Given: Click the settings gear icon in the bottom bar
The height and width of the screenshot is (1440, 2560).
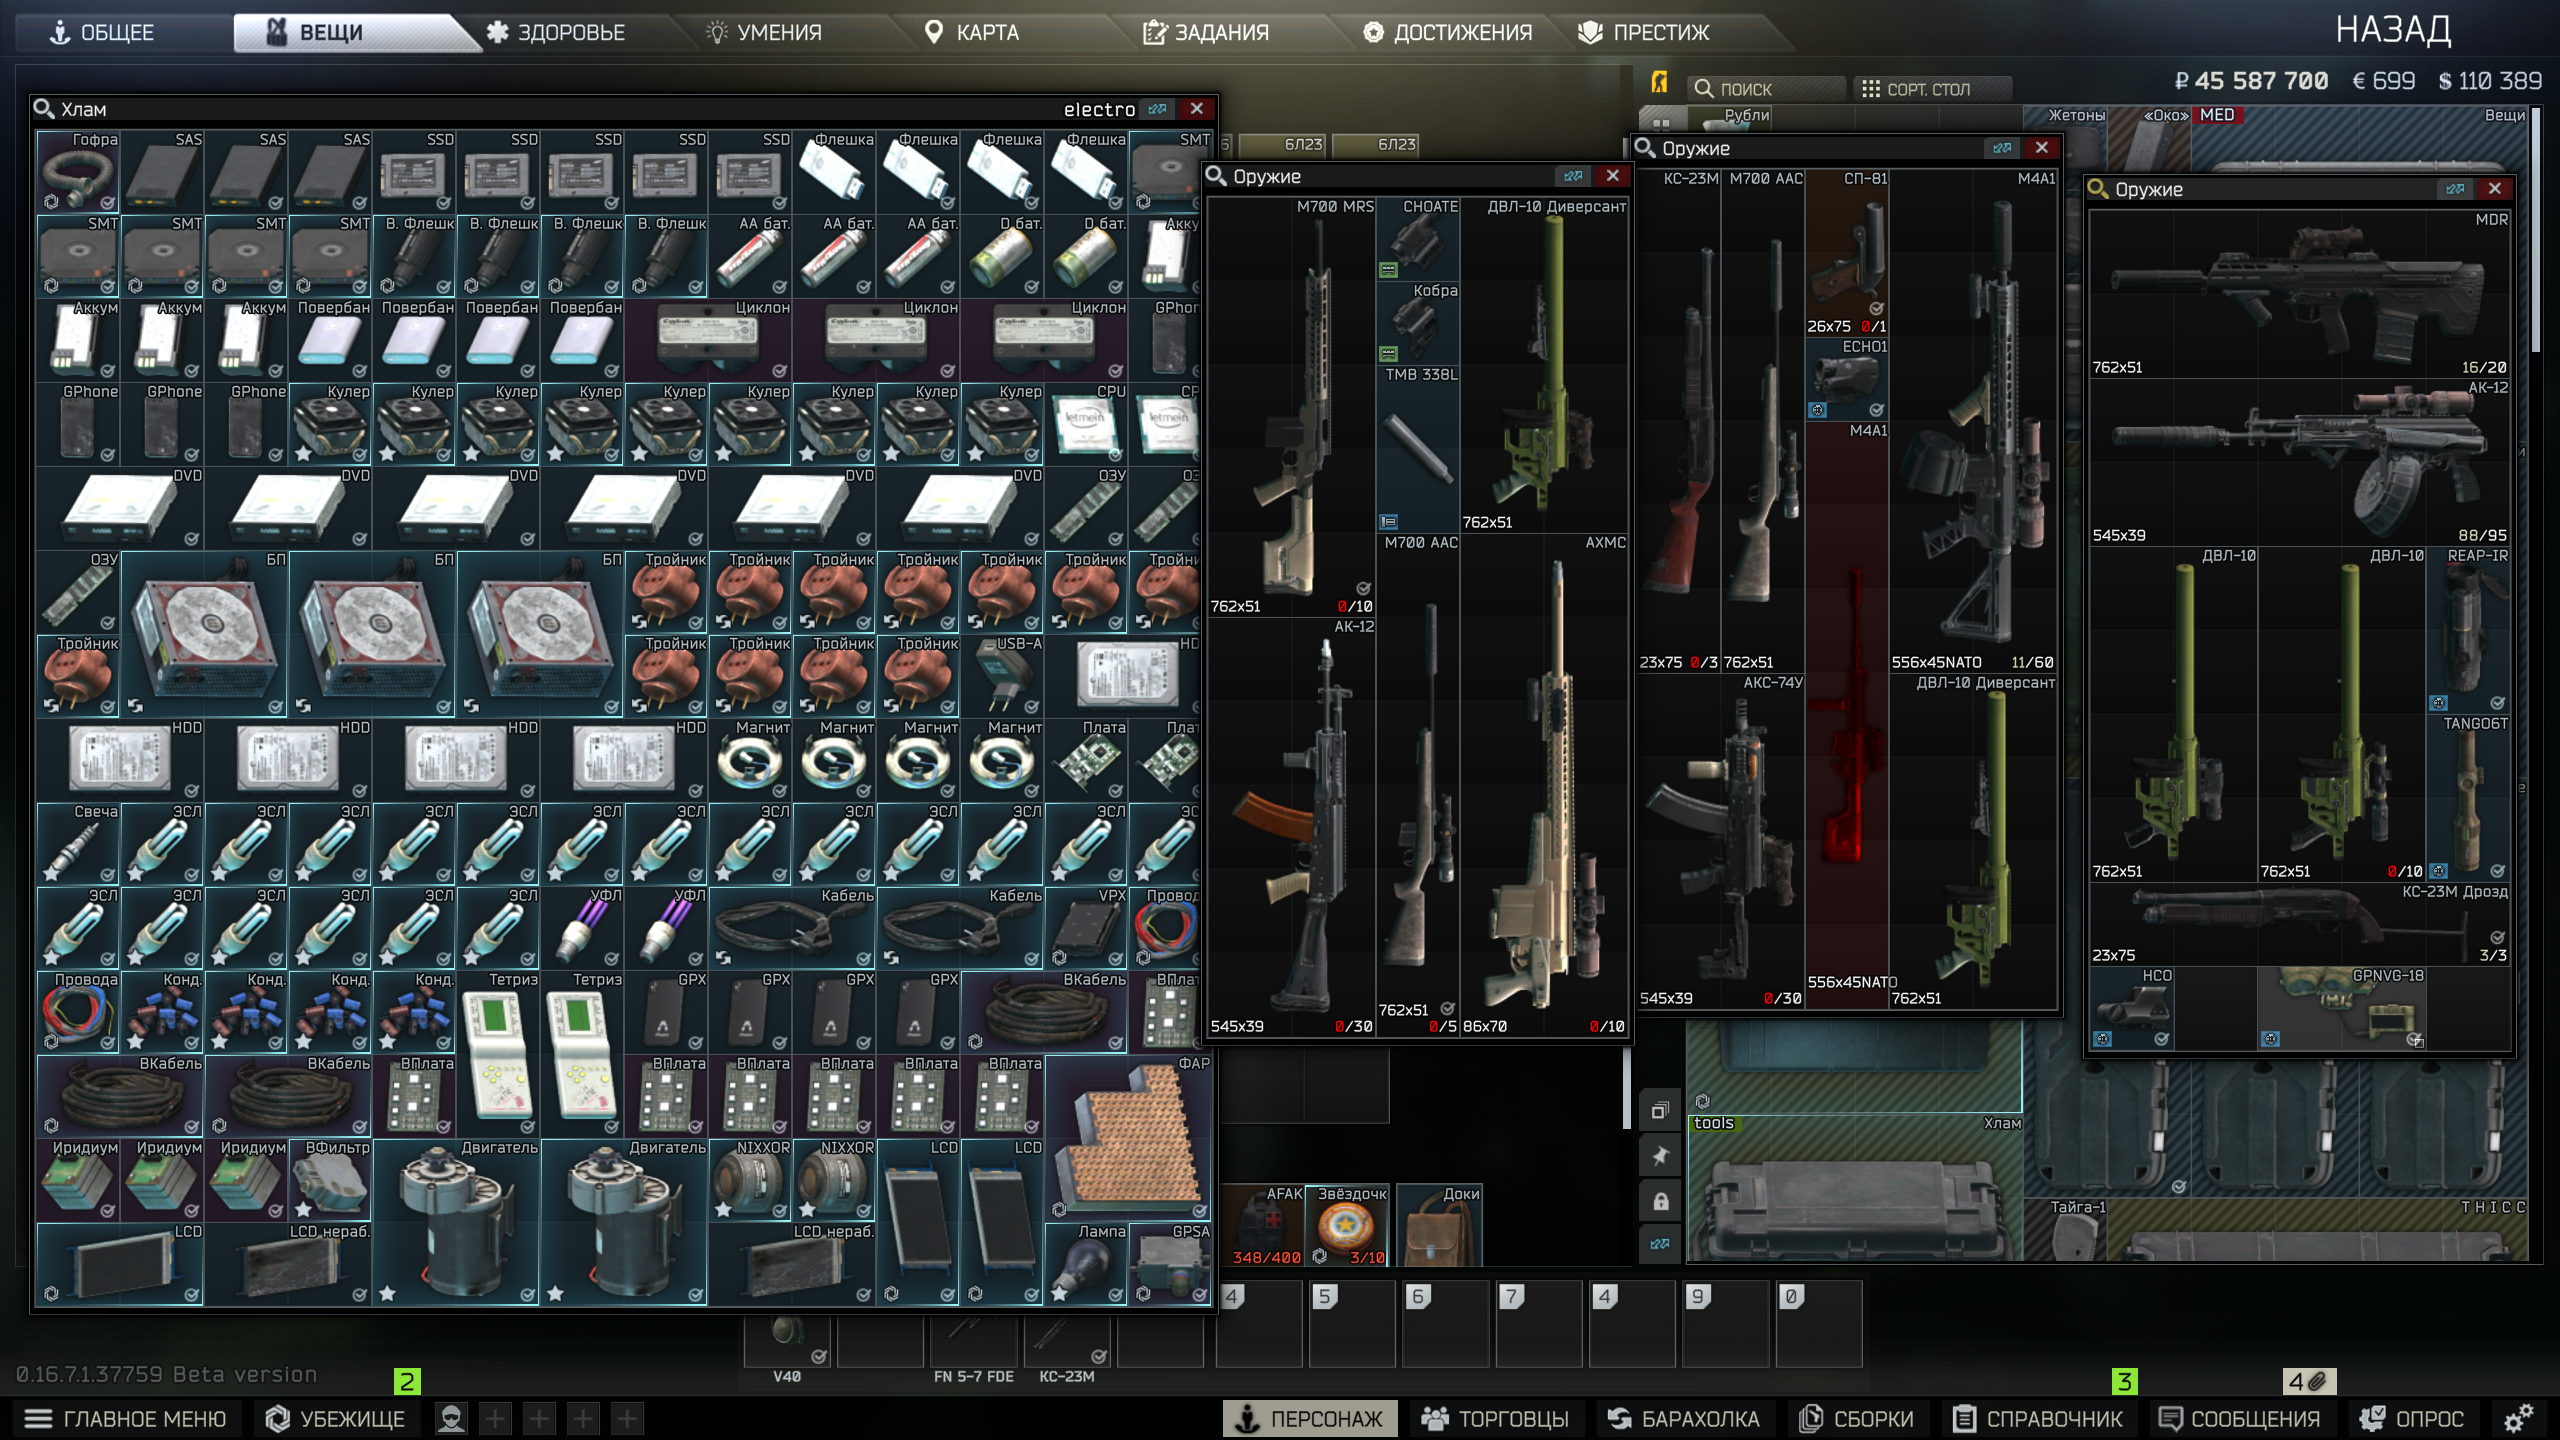Looking at the screenshot, I should click(x=2519, y=1418).
